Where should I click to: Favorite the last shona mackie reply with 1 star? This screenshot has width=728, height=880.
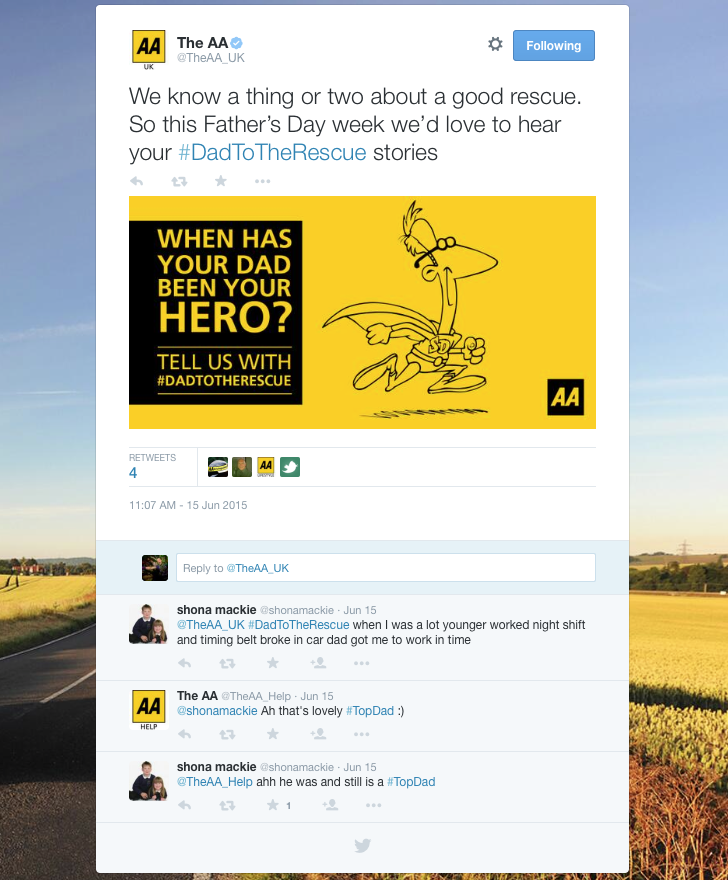point(273,805)
